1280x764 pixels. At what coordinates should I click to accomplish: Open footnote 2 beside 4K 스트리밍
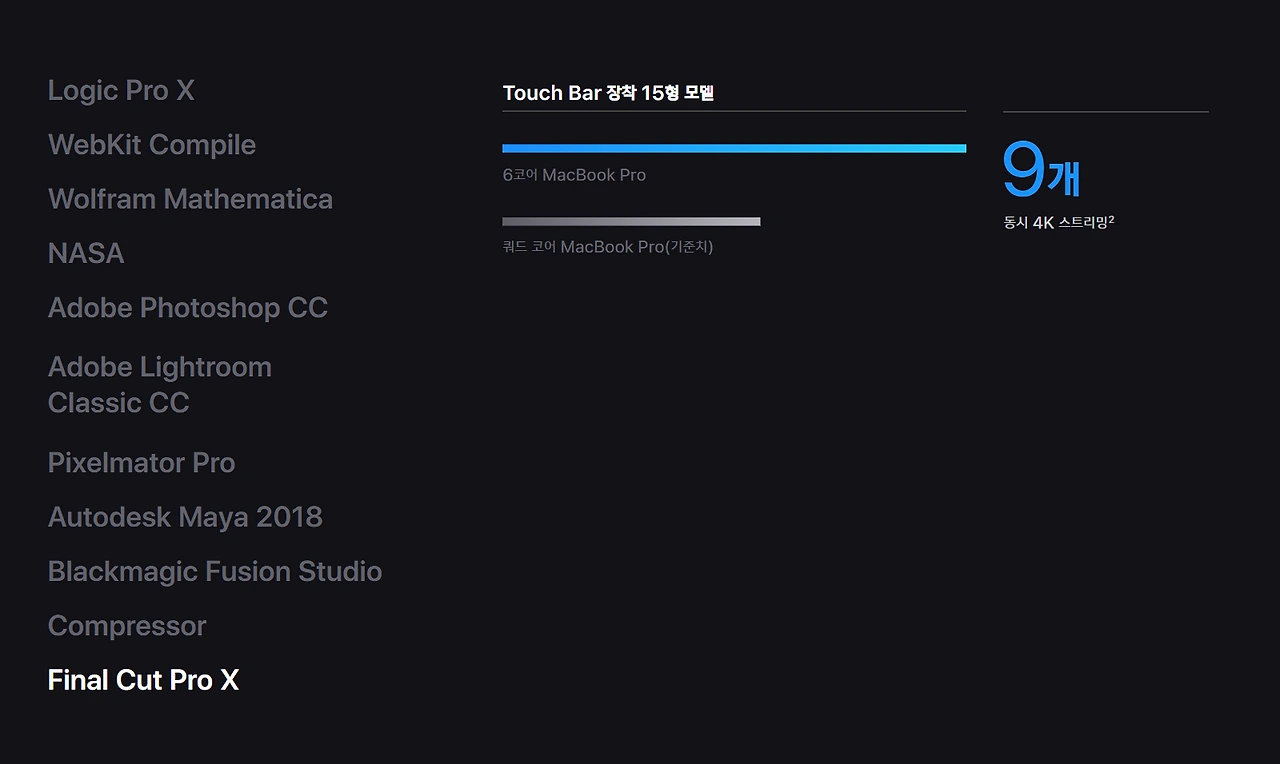[x=1111, y=219]
